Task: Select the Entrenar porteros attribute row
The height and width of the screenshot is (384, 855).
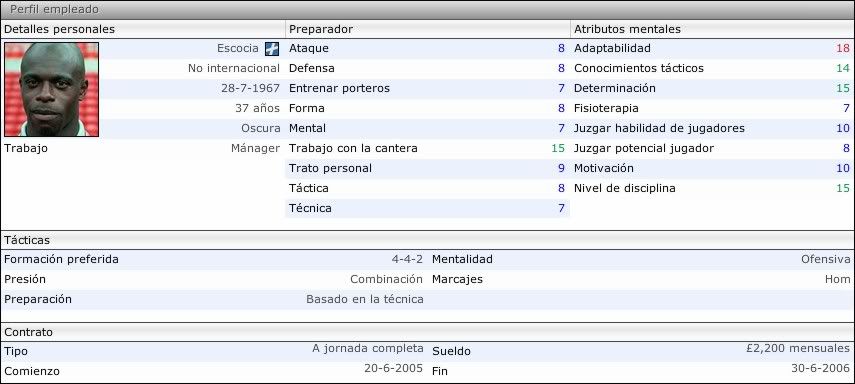Action: point(427,88)
